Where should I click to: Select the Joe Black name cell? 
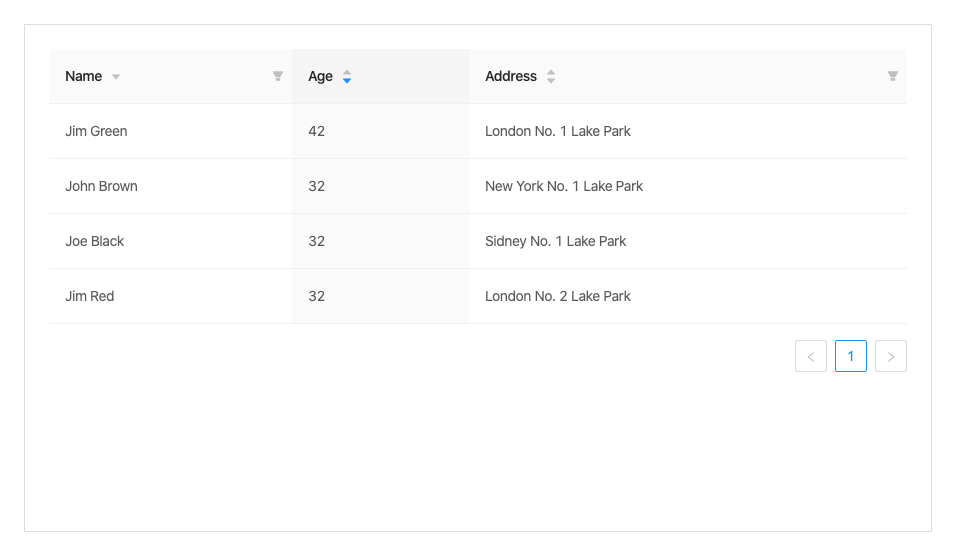click(95, 241)
